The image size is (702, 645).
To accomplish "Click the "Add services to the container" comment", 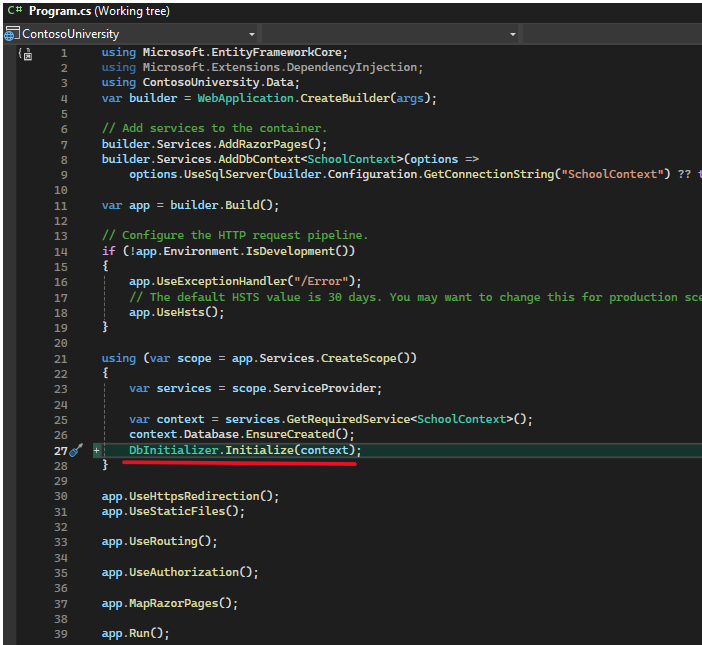I will click(x=214, y=128).
